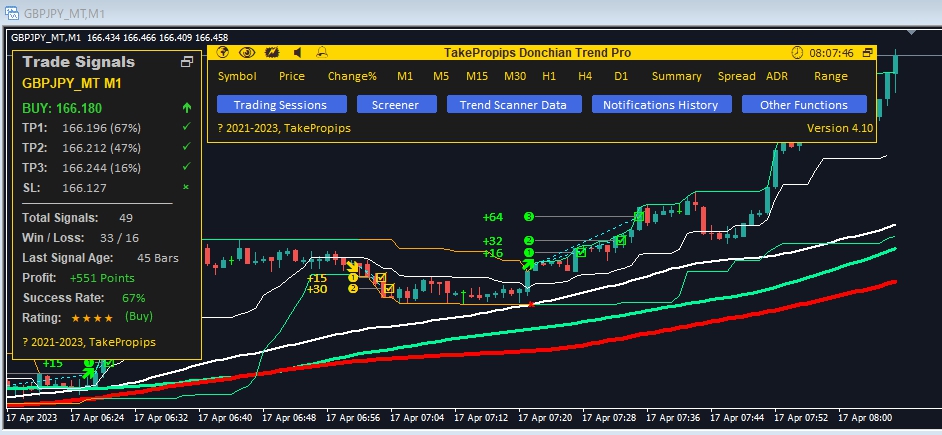Click the yellow sell arrow near 06:56
The image size is (942, 435).
tap(353, 266)
